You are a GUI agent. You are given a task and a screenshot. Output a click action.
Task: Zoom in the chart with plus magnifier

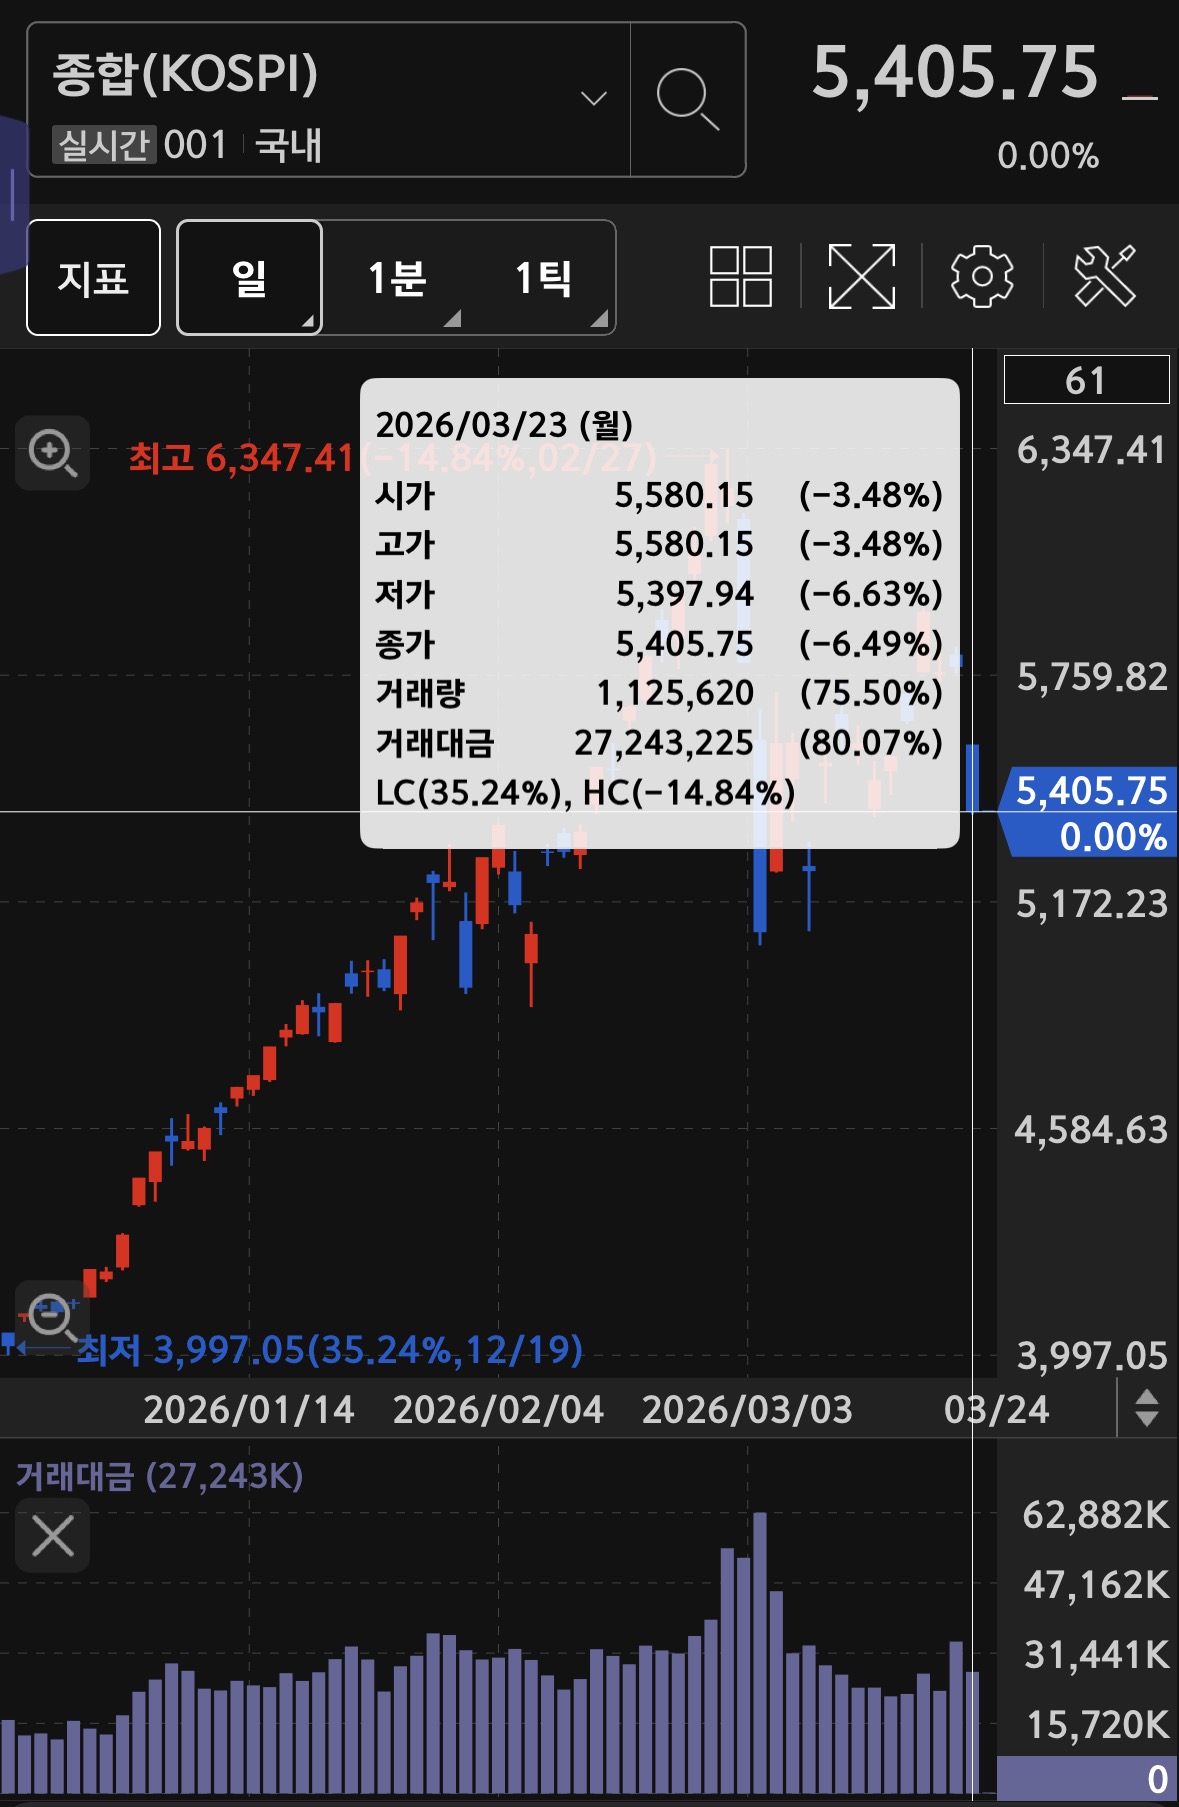point(52,453)
